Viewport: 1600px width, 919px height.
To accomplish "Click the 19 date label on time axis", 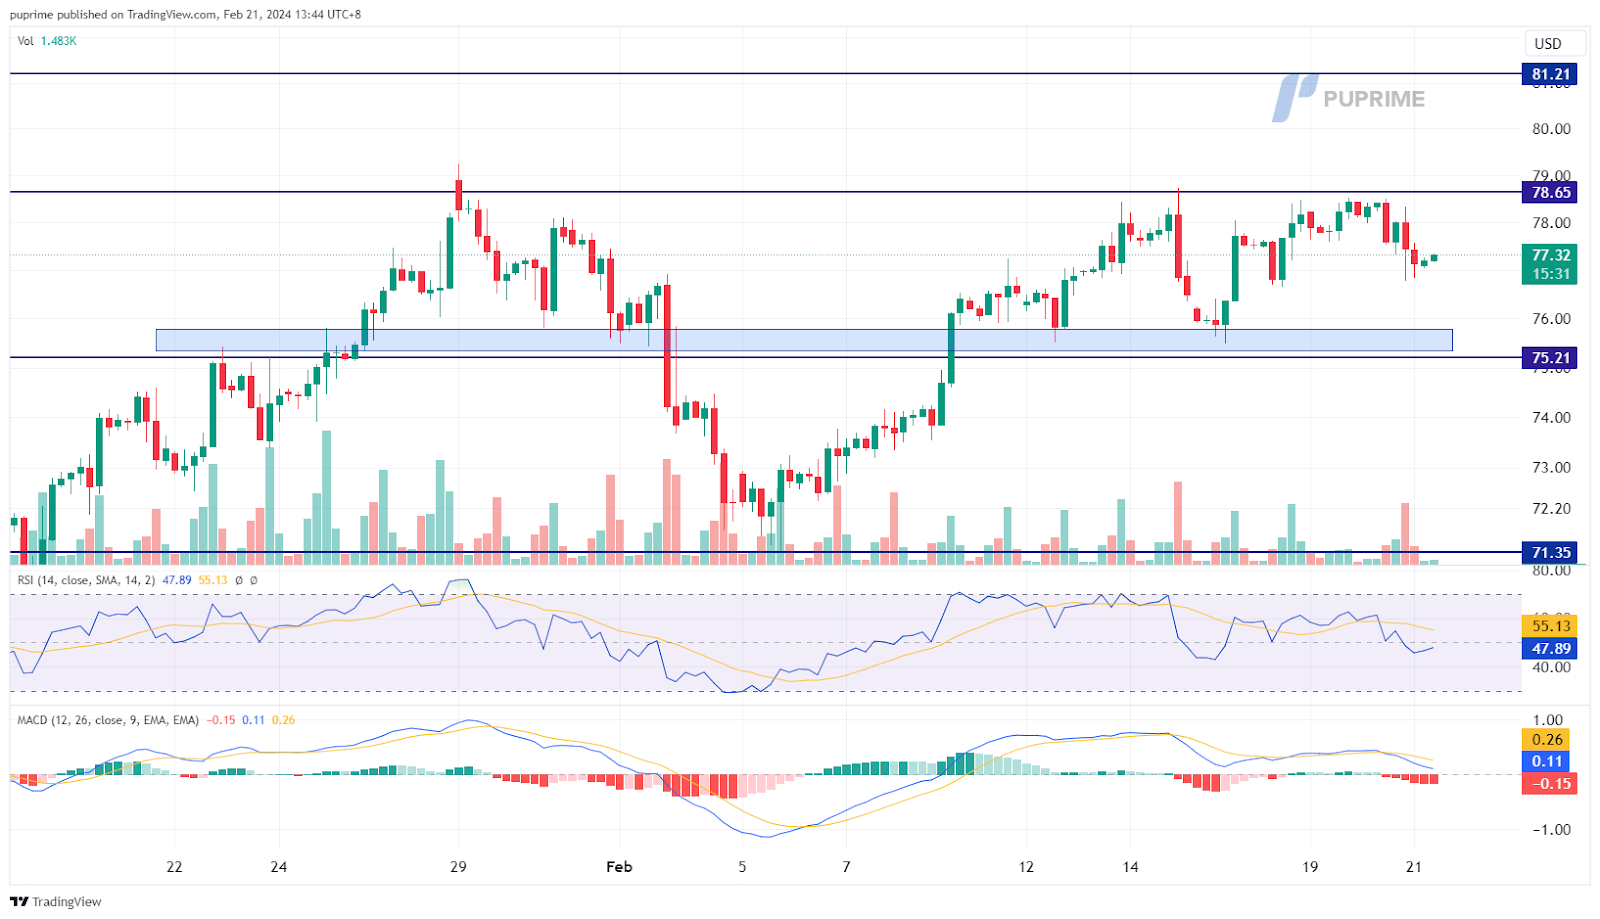I will click(x=1310, y=867).
